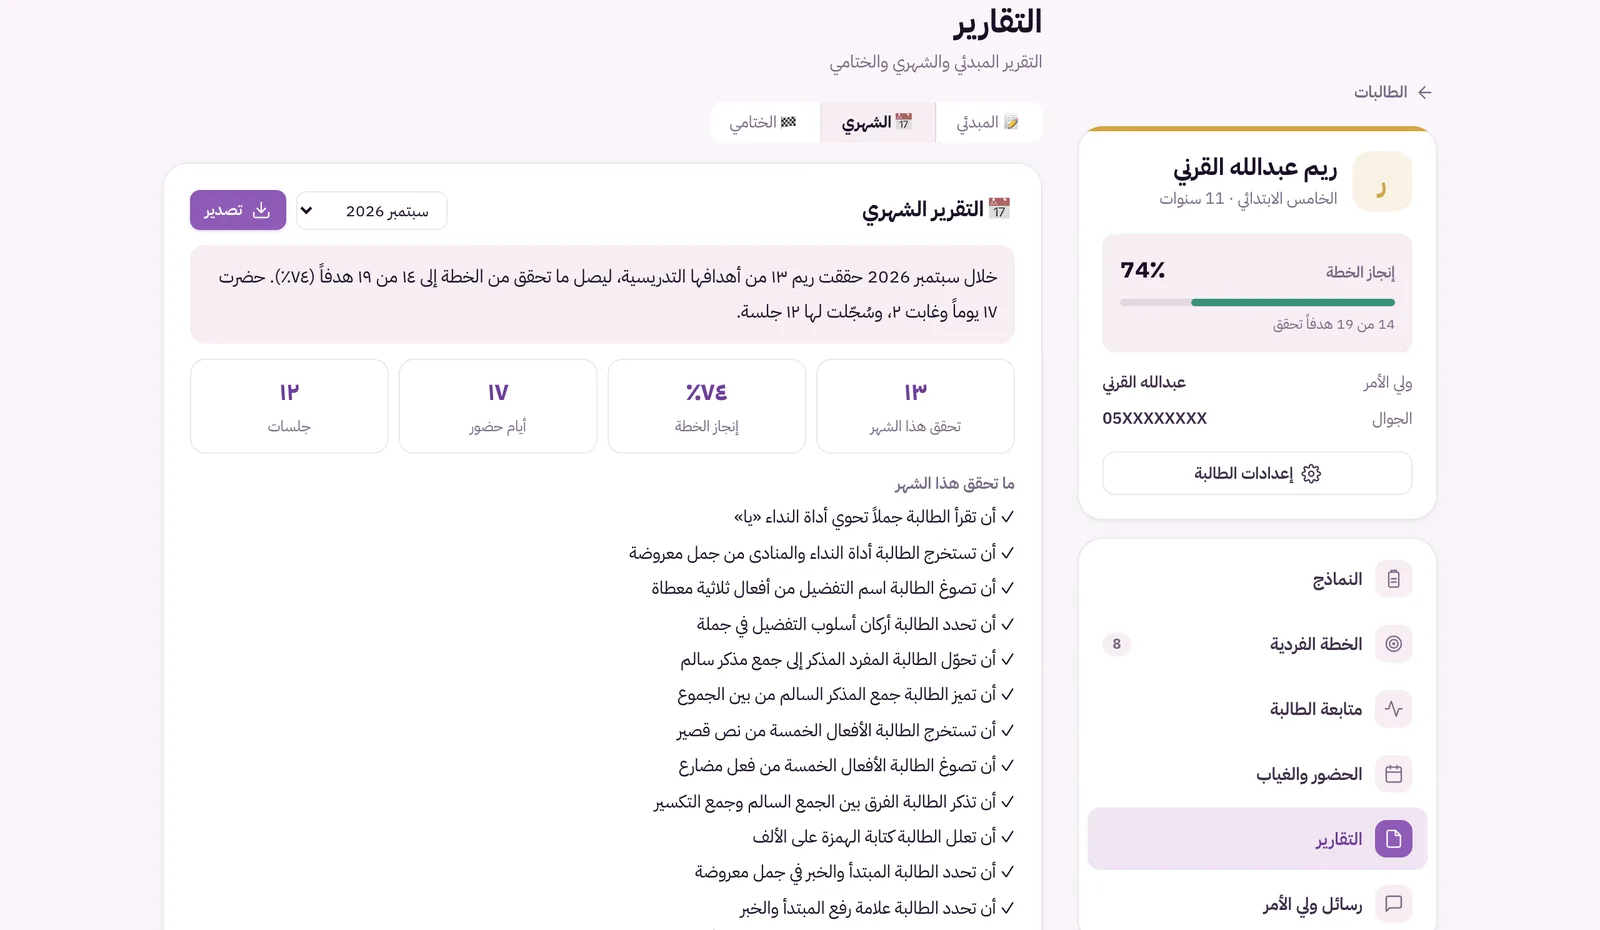Open متابعة الطالبة in the sidebar
Viewport: 1600px width, 930px height.
point(1257,709)
